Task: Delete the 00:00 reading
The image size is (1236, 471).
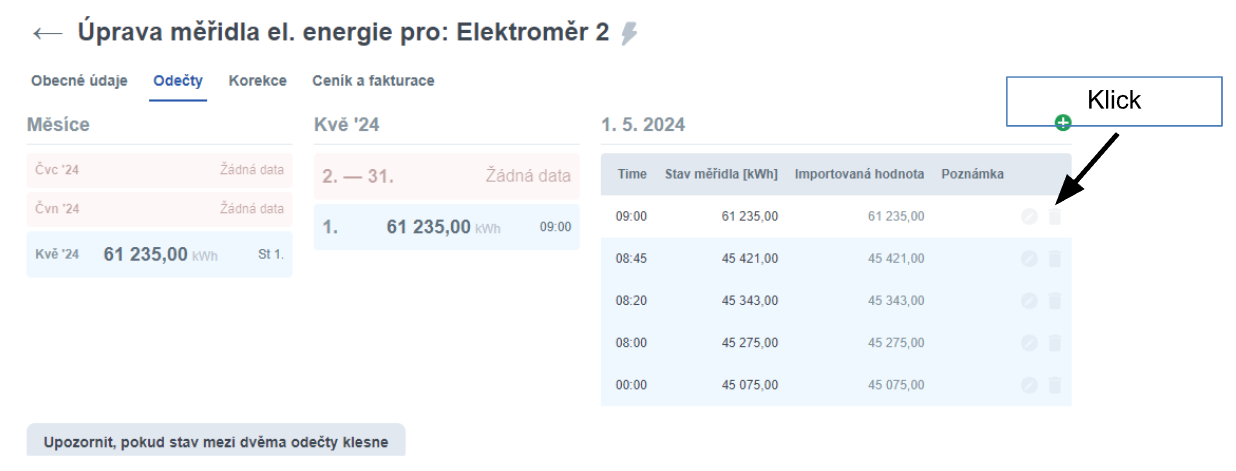Action: 1054,385
